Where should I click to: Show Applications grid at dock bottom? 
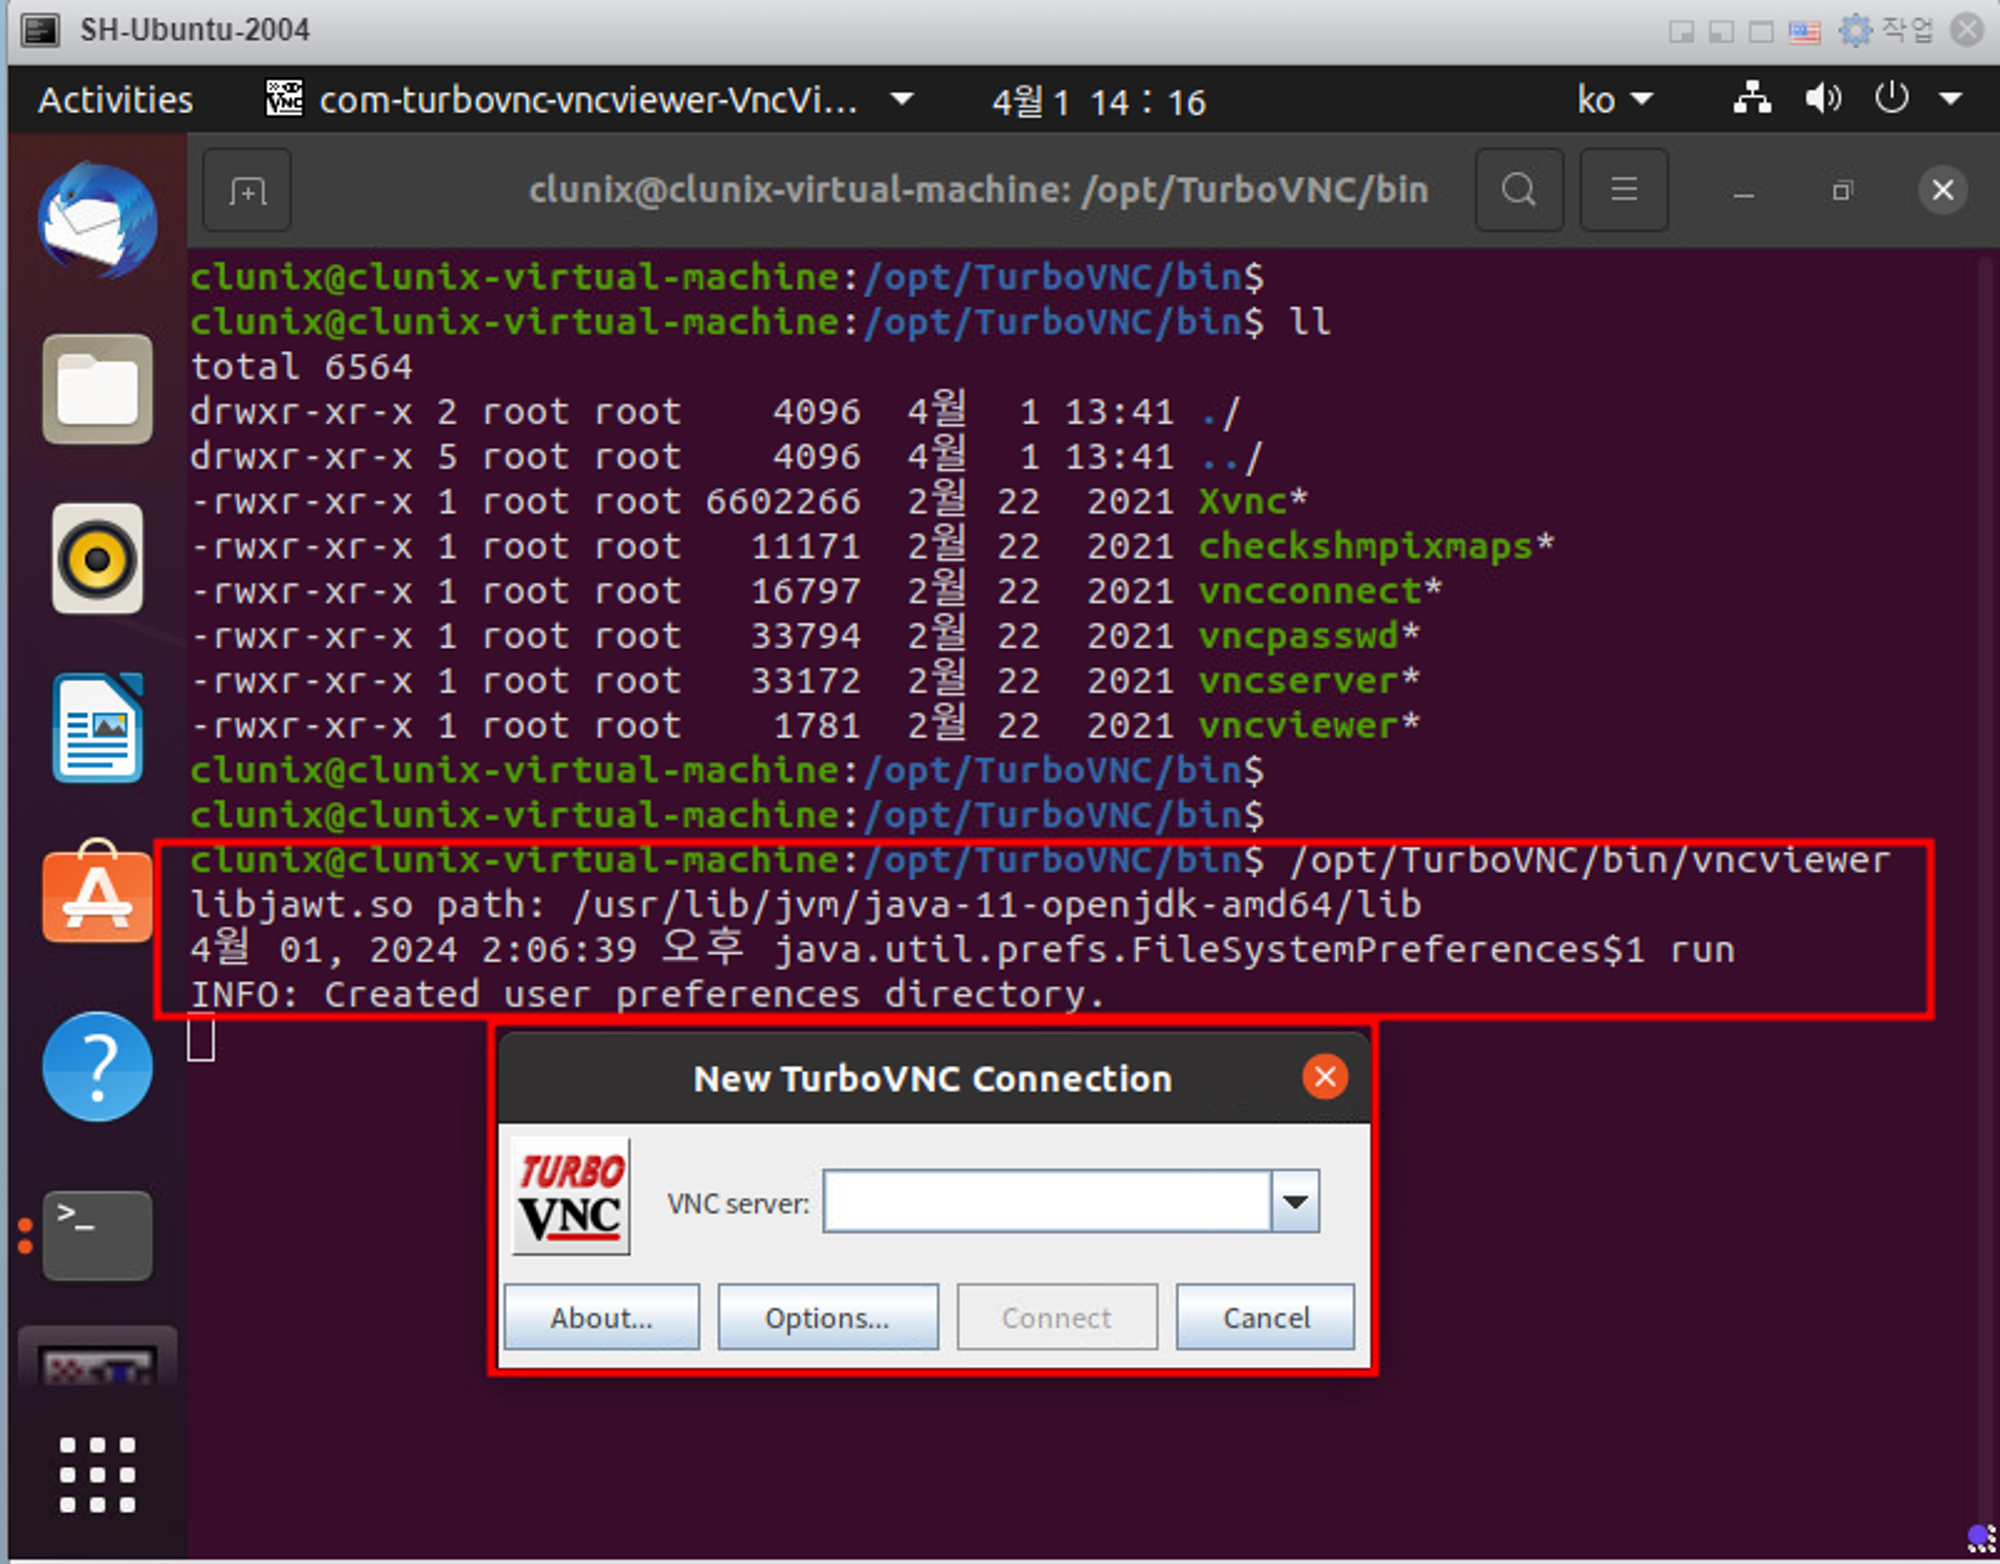97,1475
